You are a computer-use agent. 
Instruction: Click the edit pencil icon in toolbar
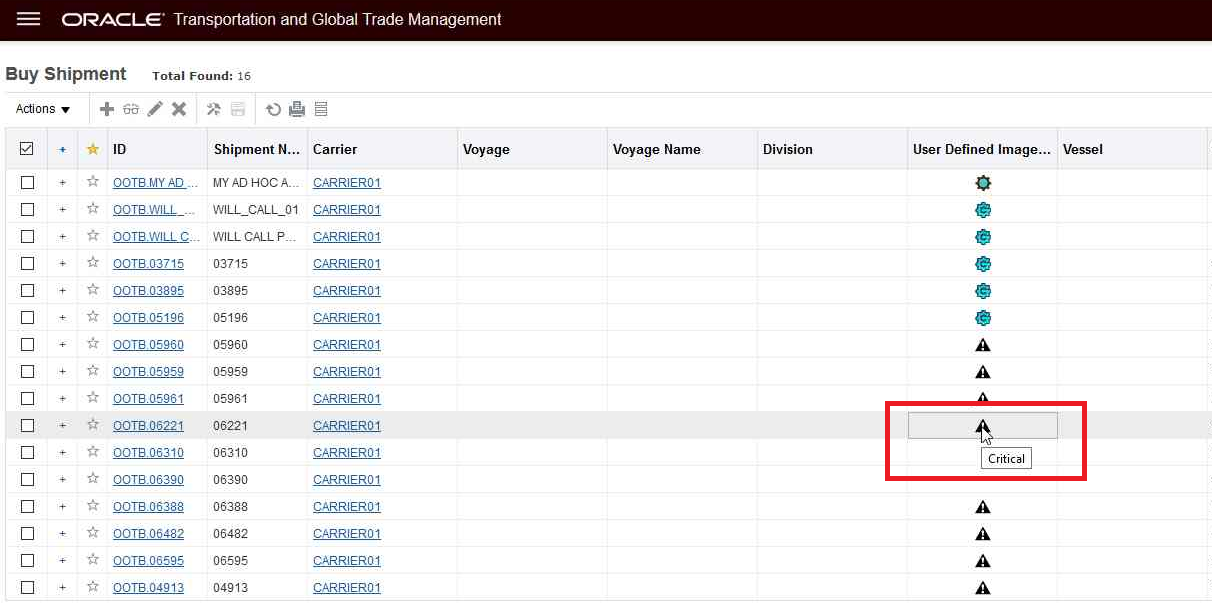(155, 109)
